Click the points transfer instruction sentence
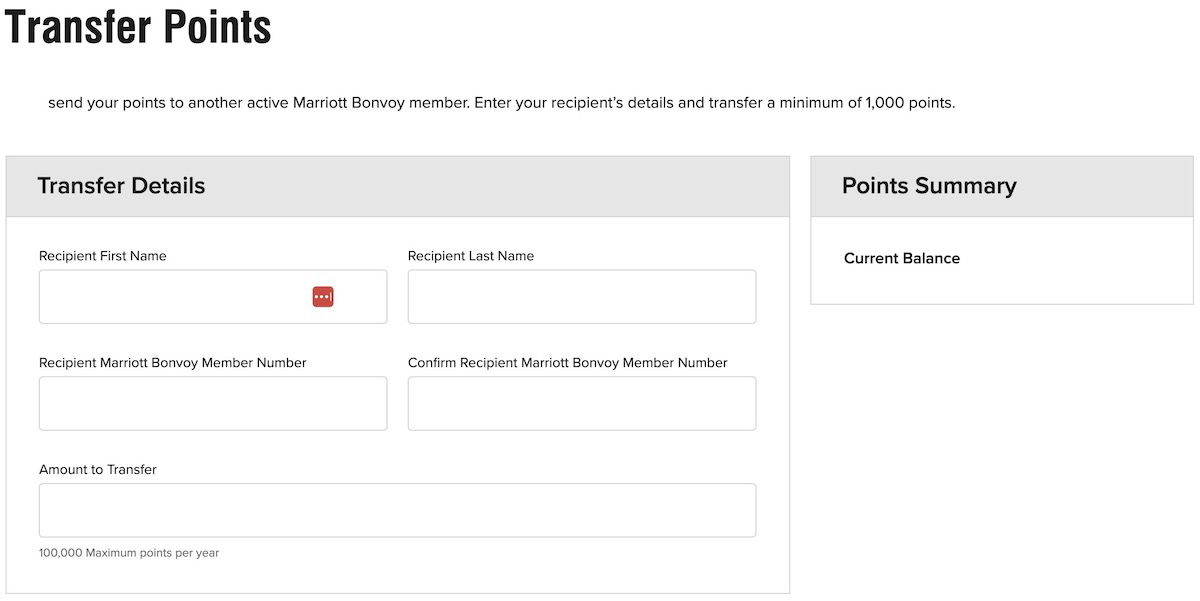The height and width of the screenshot is (601, 1200). [x=501, y=103]
